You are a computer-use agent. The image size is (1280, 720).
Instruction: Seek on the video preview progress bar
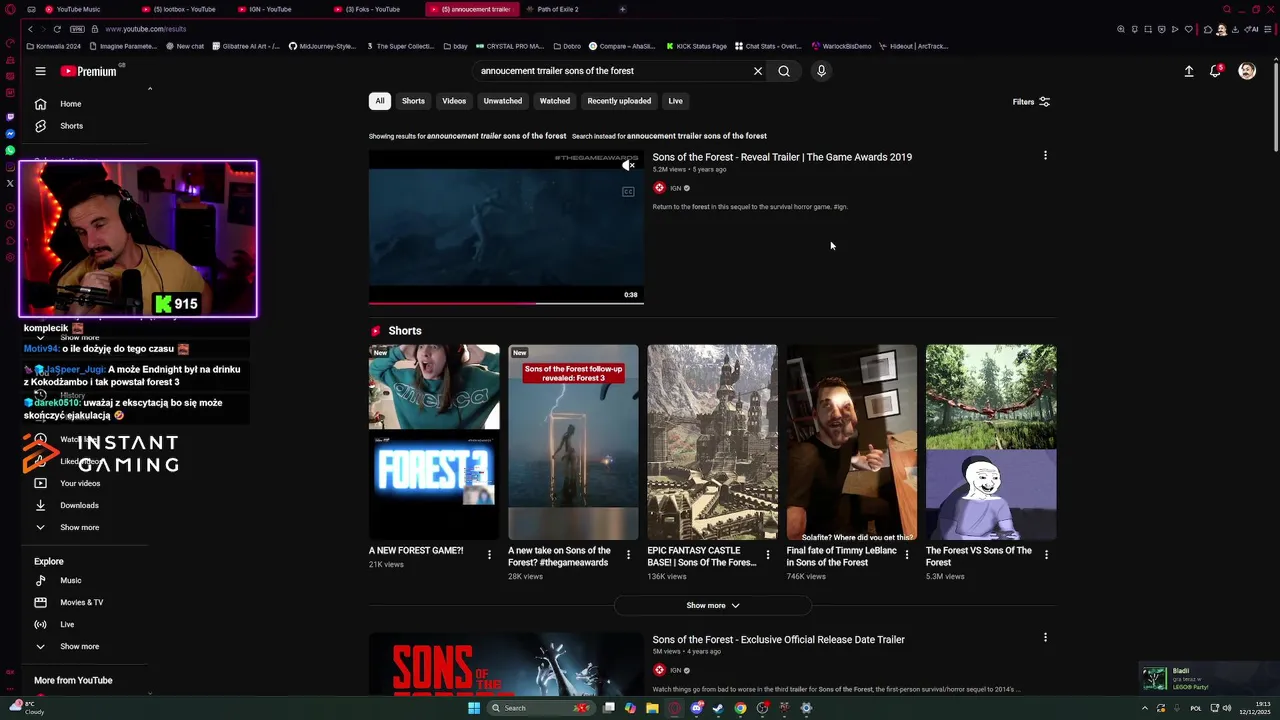click(x=506, y=303)
